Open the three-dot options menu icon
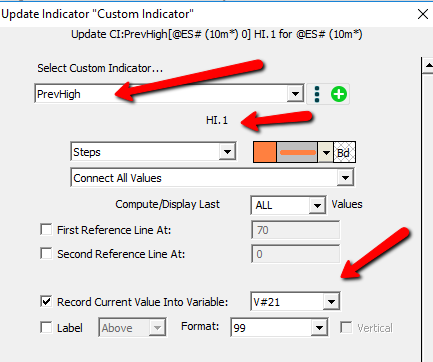433x362 pixels. tap(317, 94)
